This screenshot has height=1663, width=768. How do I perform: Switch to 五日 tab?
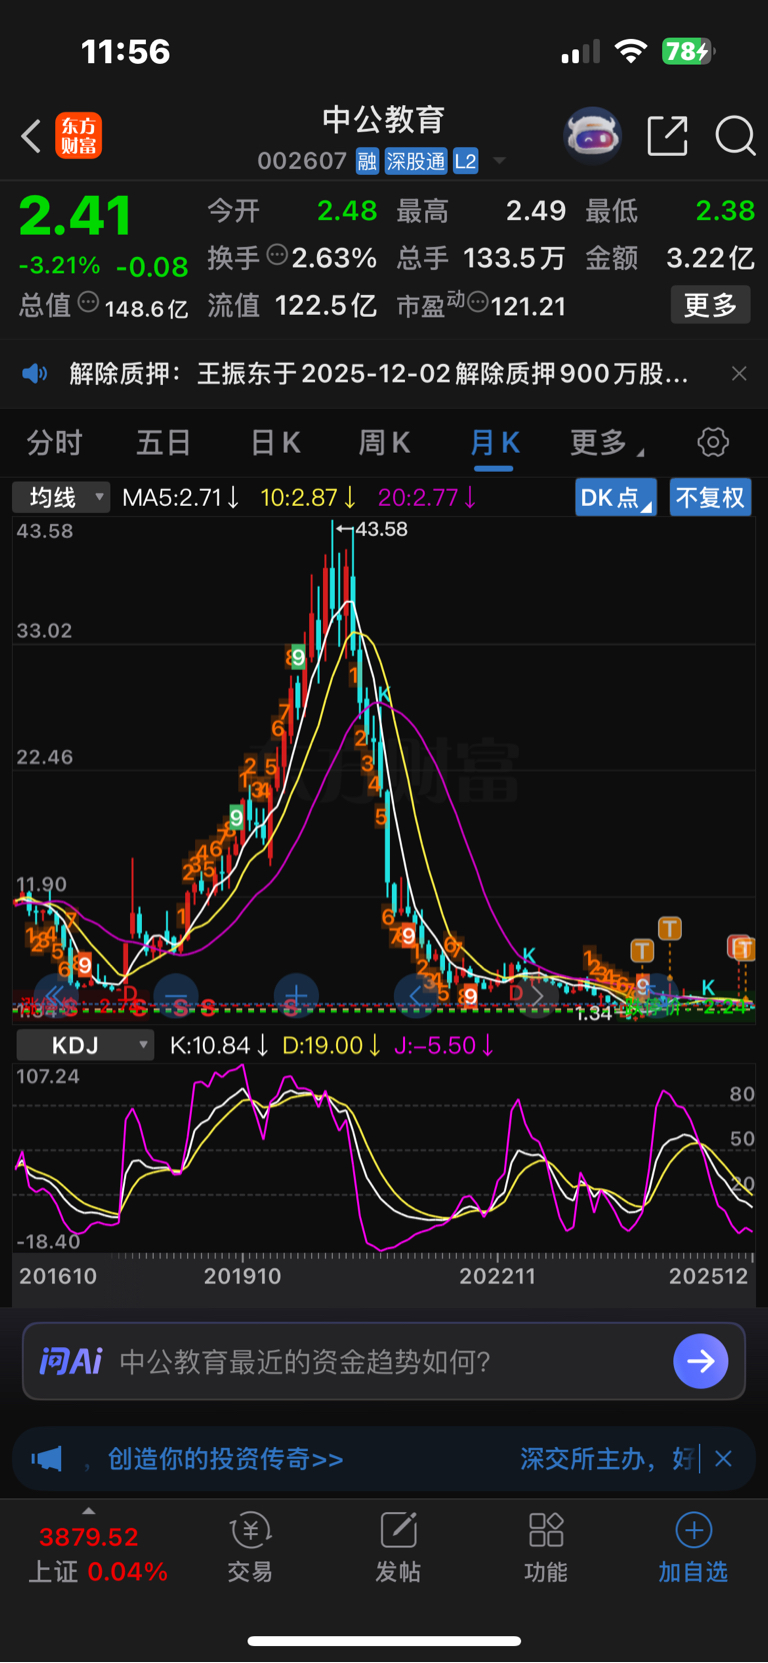(163, 442)
